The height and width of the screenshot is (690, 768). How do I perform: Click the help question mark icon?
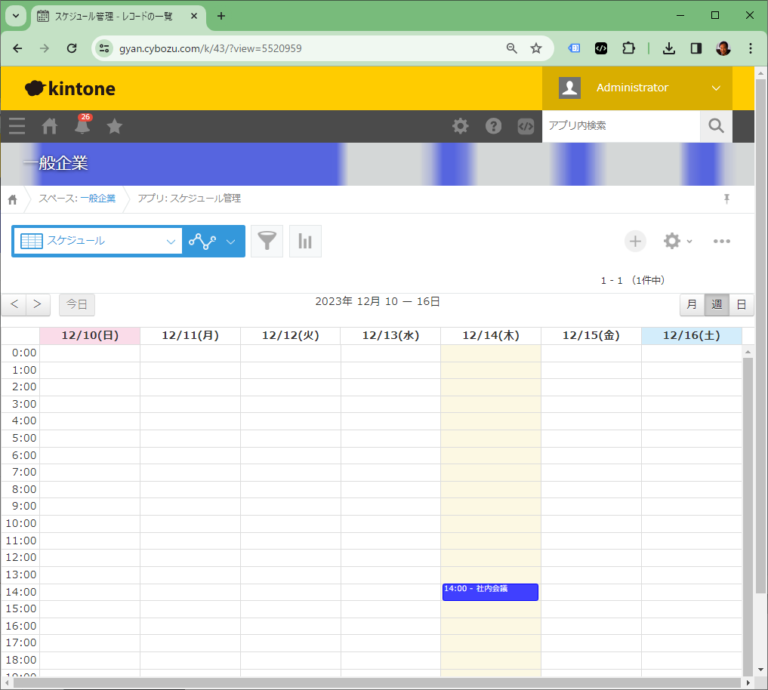493,126
